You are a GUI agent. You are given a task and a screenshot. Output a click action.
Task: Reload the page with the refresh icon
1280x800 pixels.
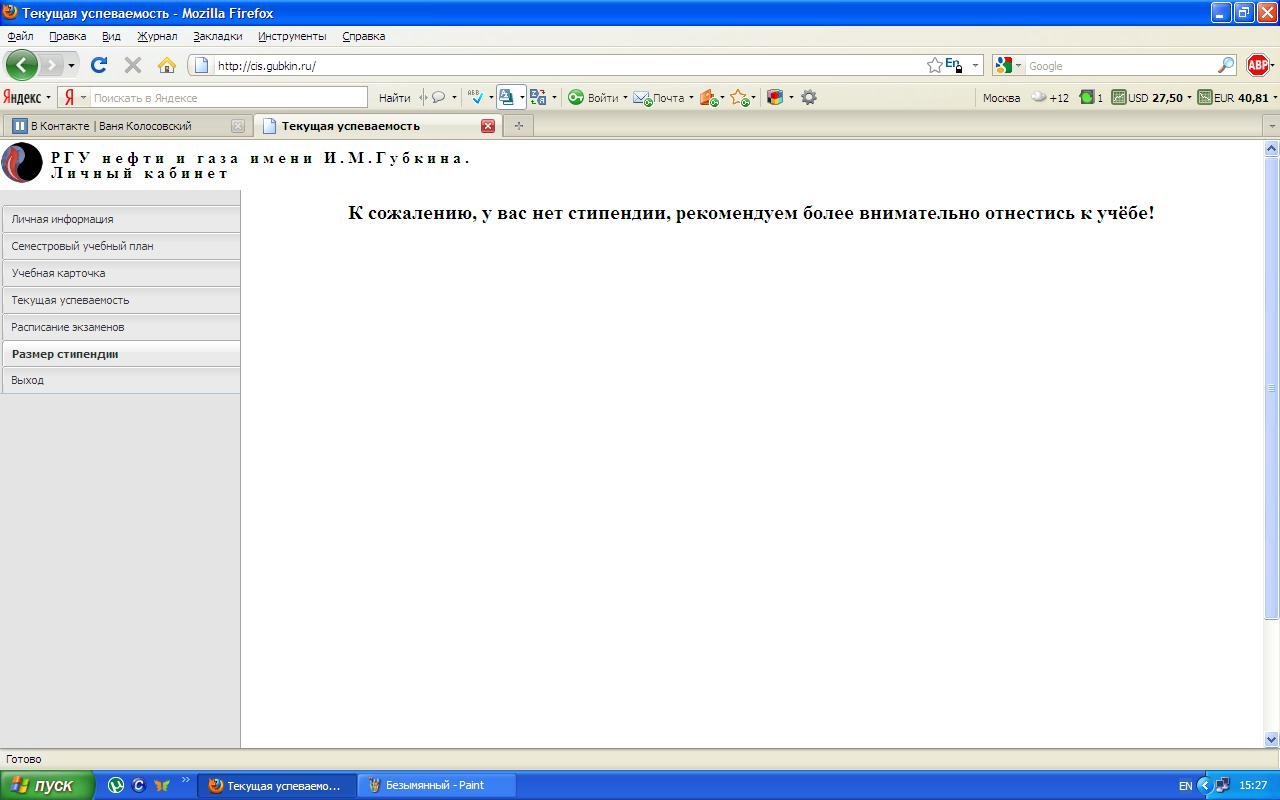98,65
